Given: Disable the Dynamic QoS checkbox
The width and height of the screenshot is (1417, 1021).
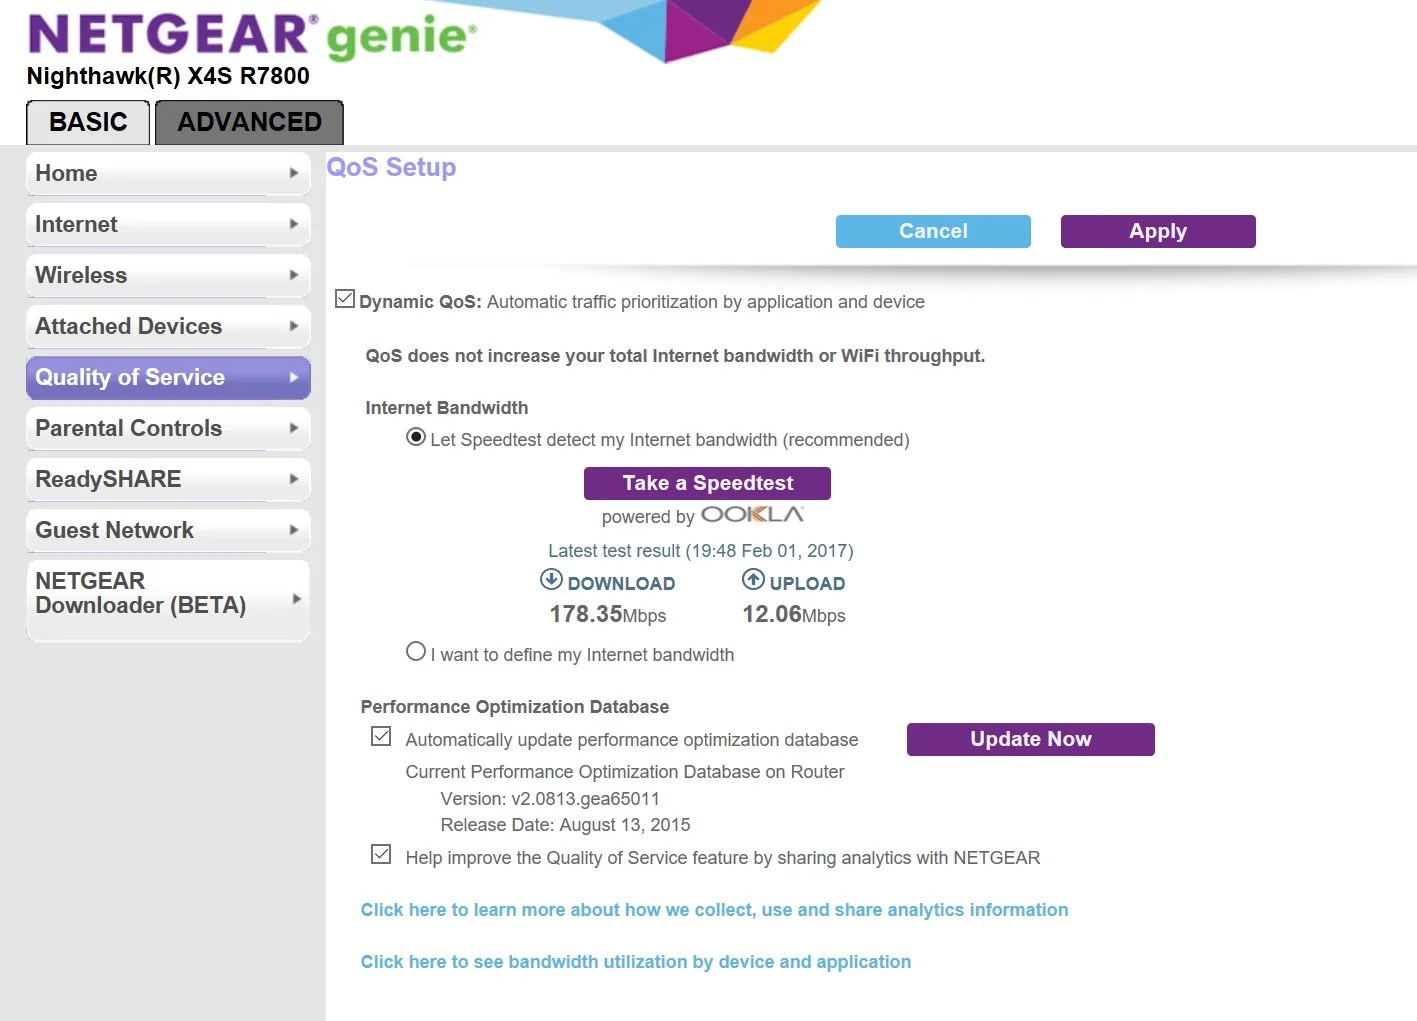Looking at the screenshot, I should (x=345, y=299).
